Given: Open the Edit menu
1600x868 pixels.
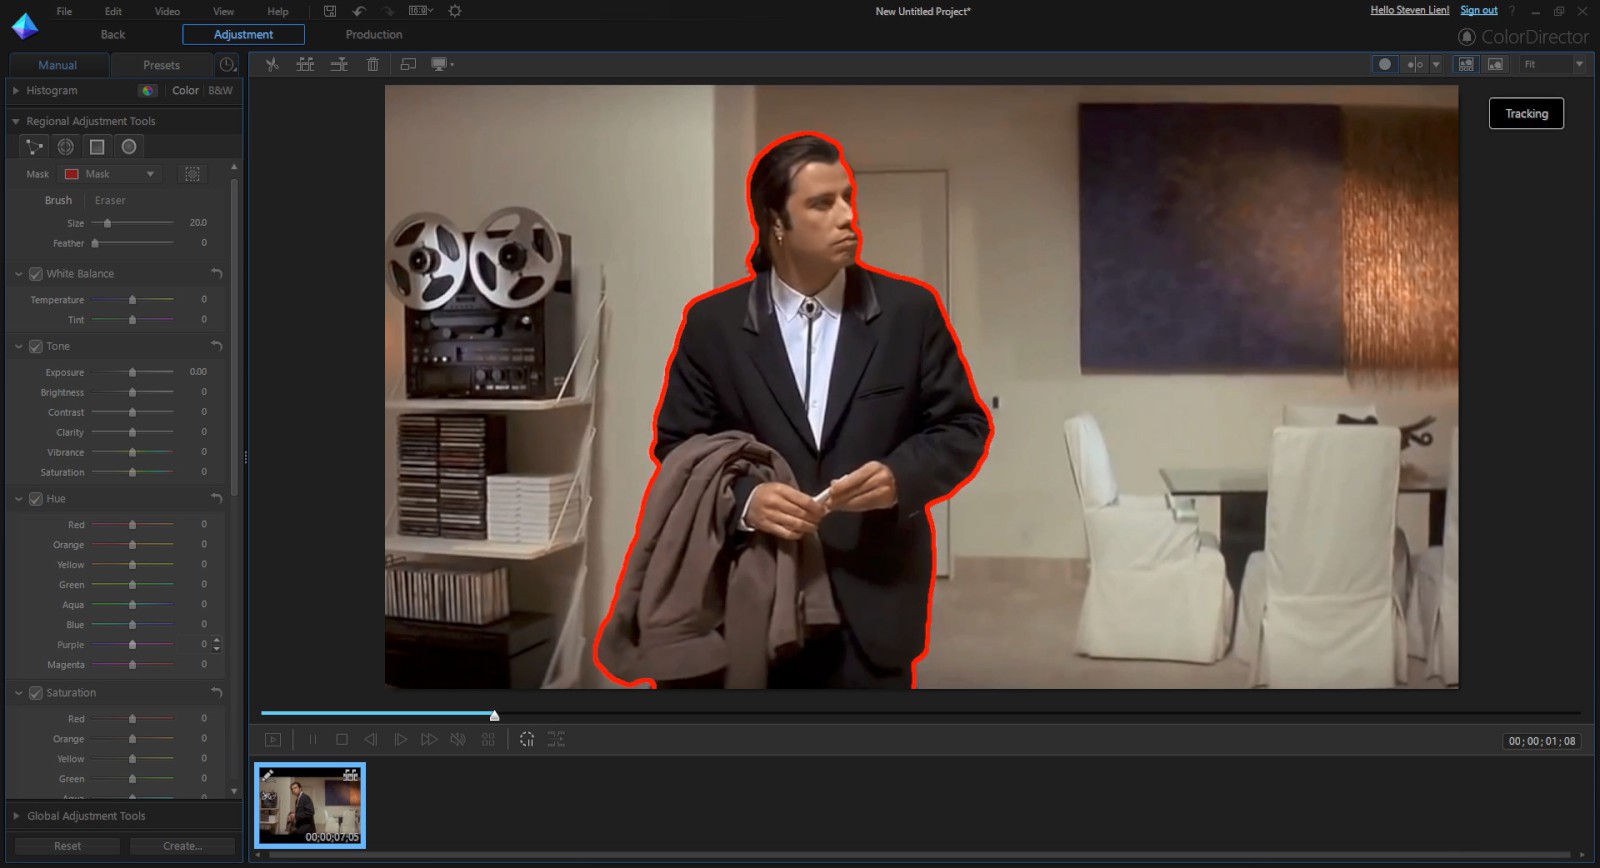Looking at the screenshot, I should click(113, 11).
